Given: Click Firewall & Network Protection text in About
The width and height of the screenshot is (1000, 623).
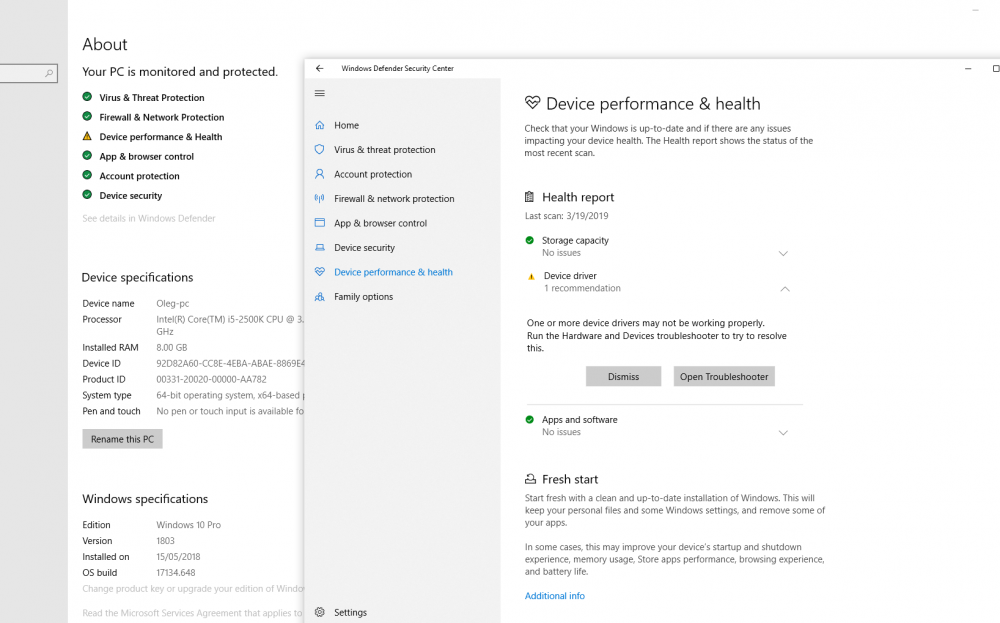Looking at the screenshot, I should tap(162, 117).
